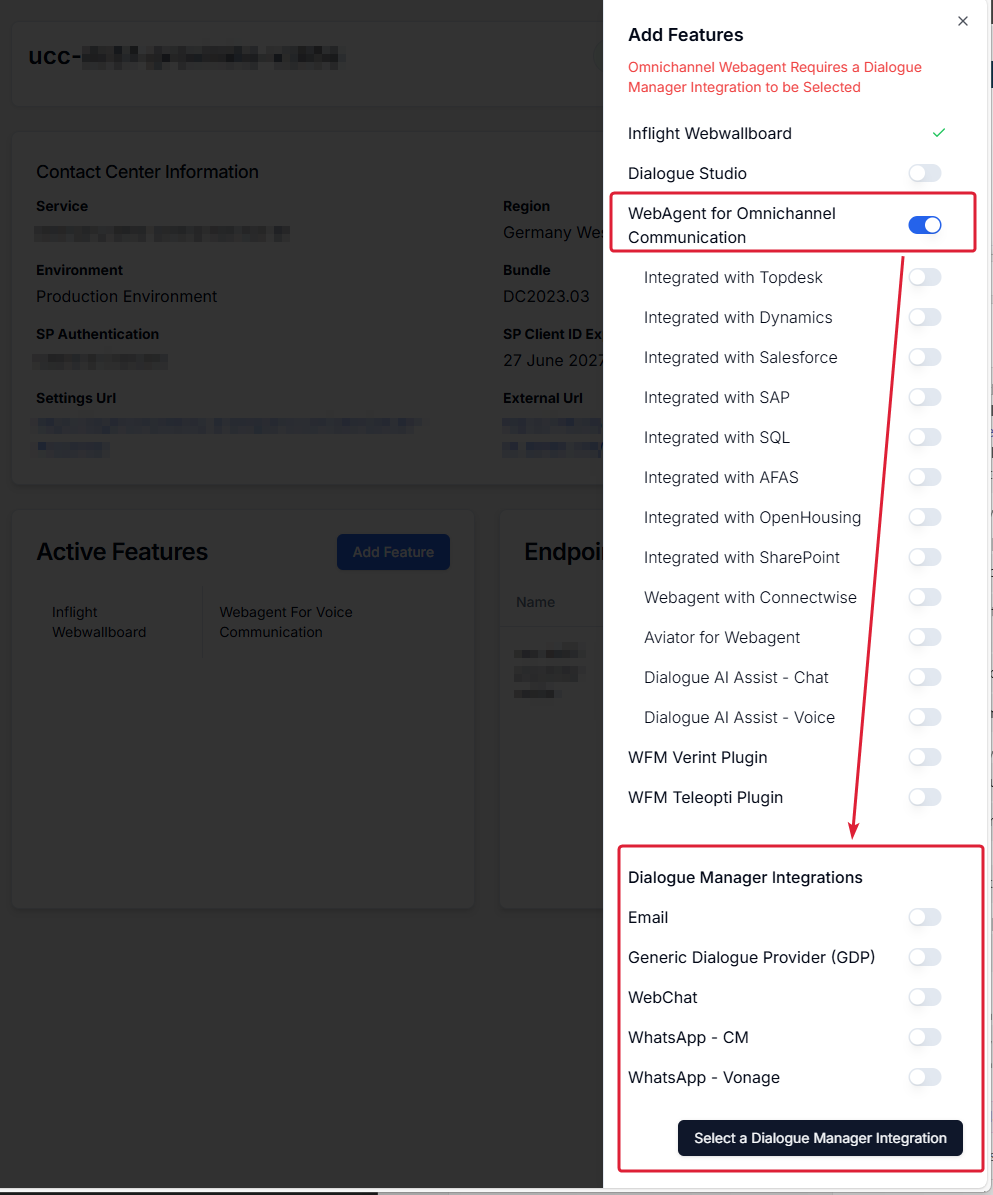Enable WFM Verint Plugin switch

924,758
